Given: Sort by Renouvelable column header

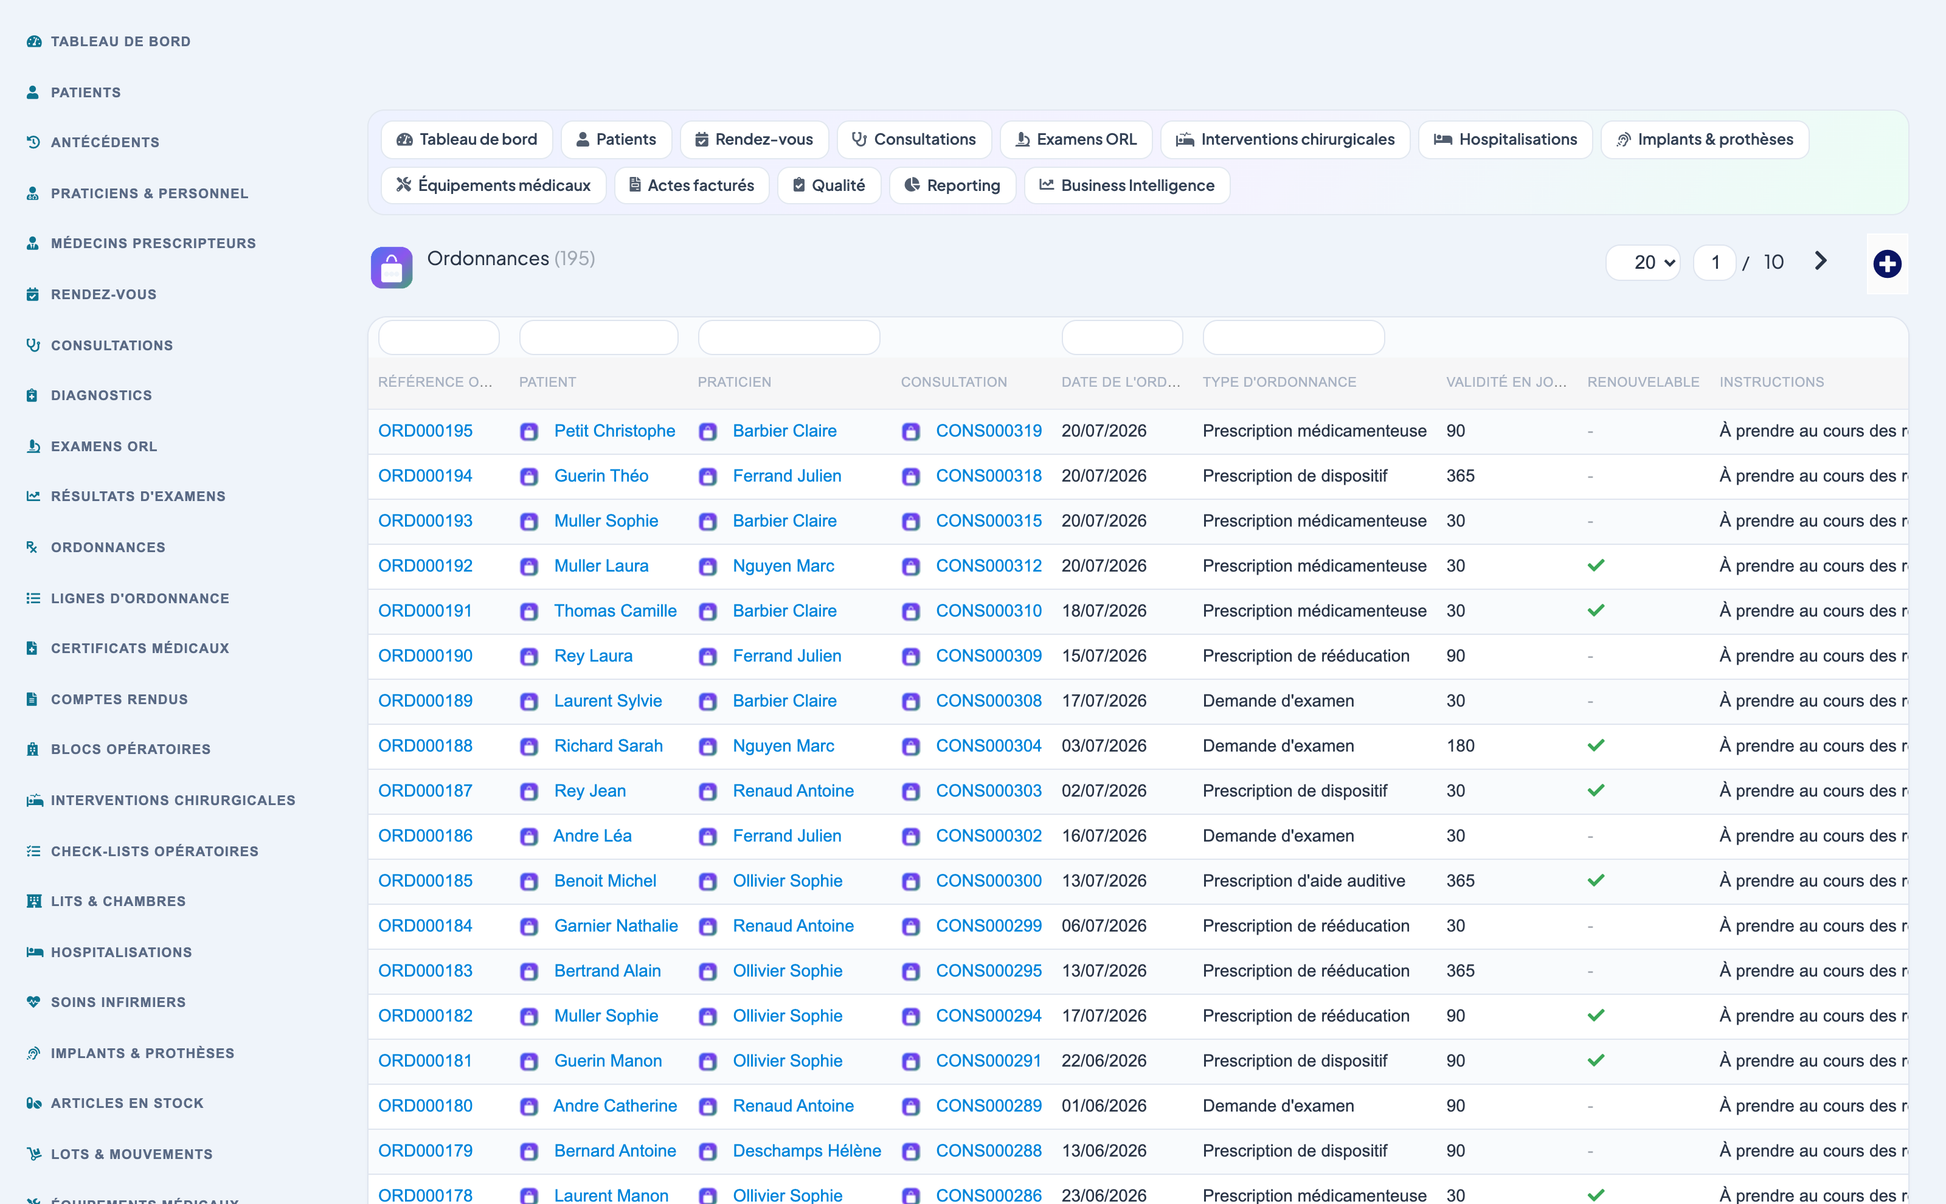Looking at the screenshot, I should point(1643,382).
